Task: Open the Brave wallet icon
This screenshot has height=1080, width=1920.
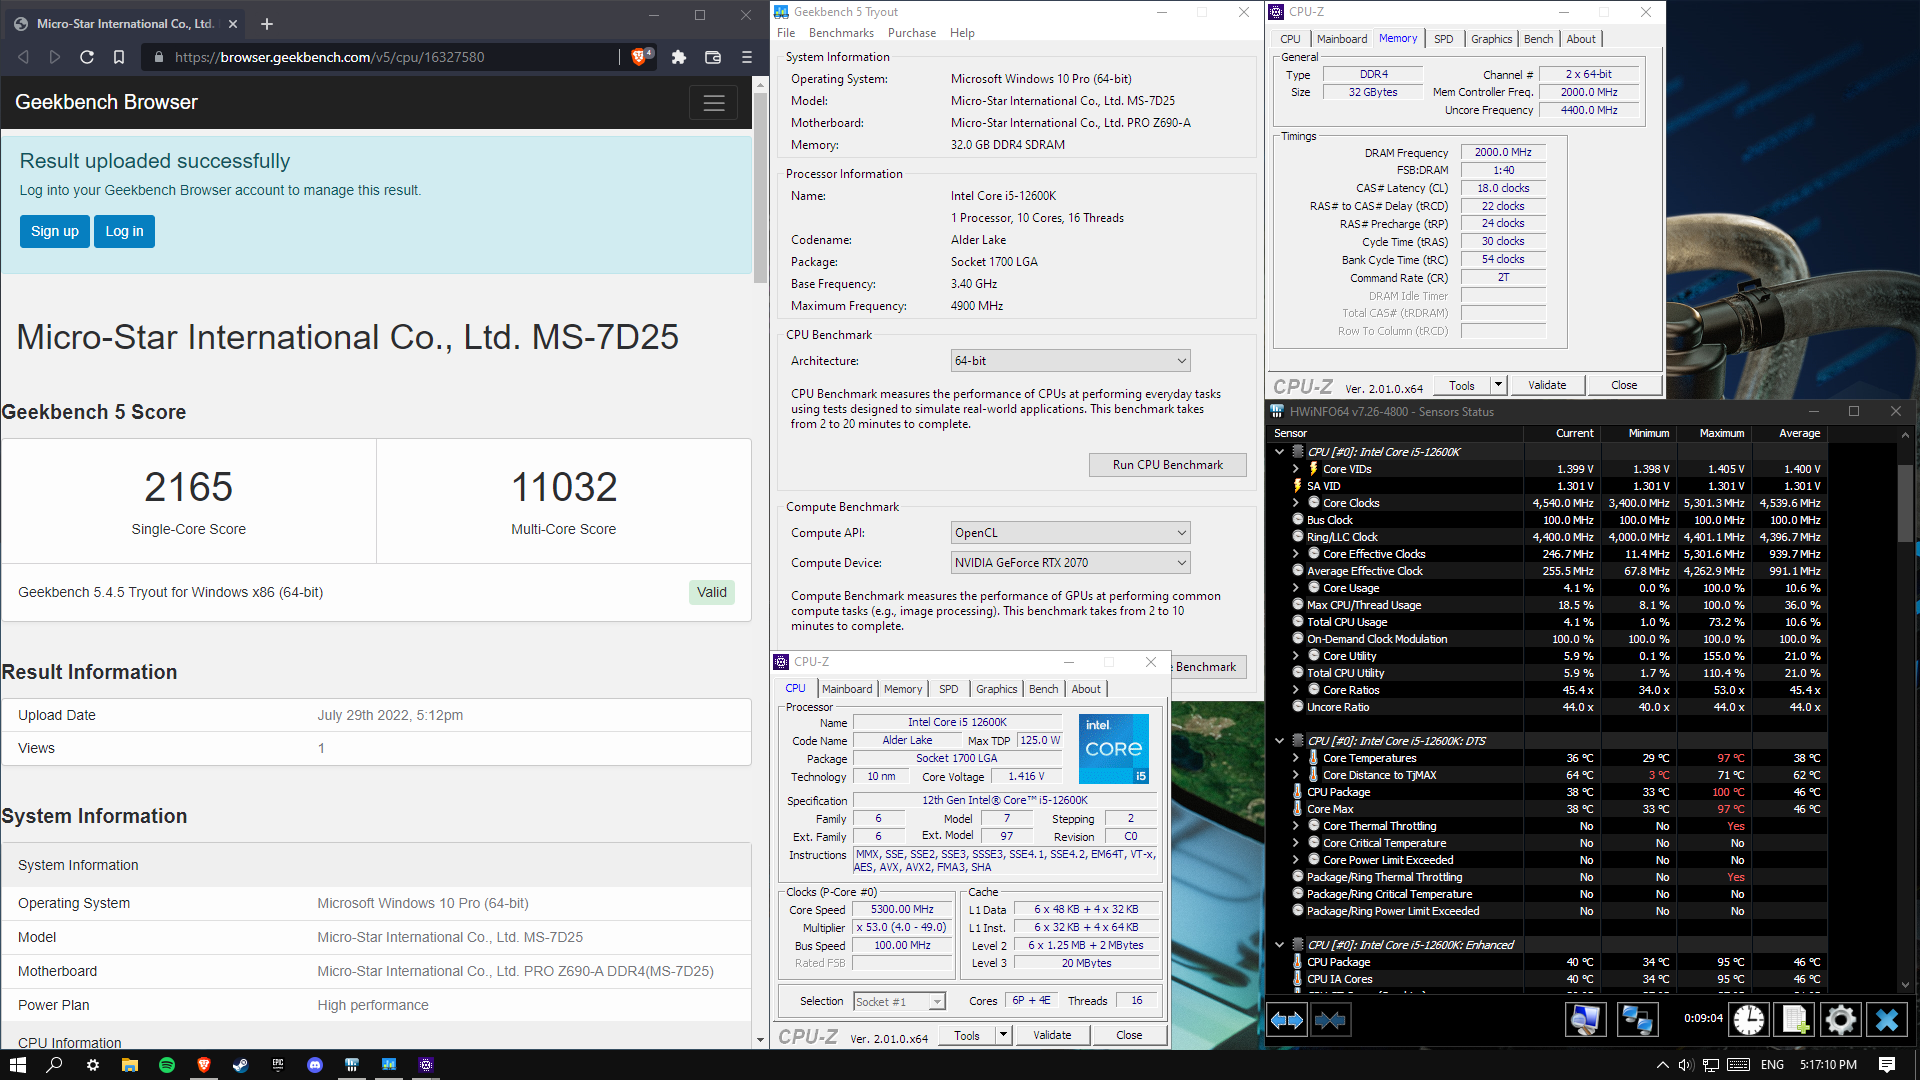Action: [x=713, y=57]
